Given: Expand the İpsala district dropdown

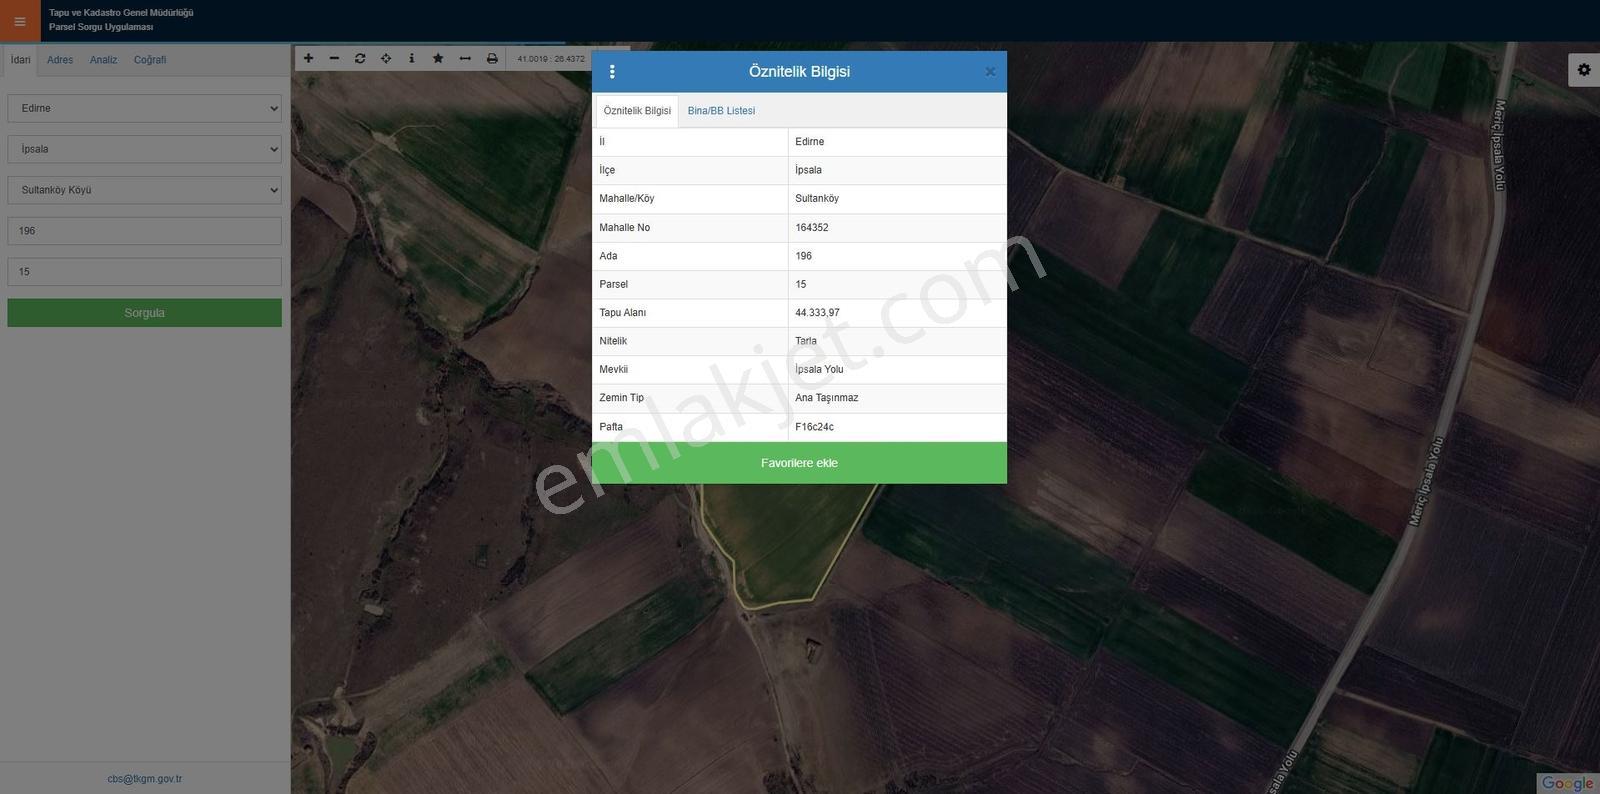Looking at the screenshot, I should 145,149.
